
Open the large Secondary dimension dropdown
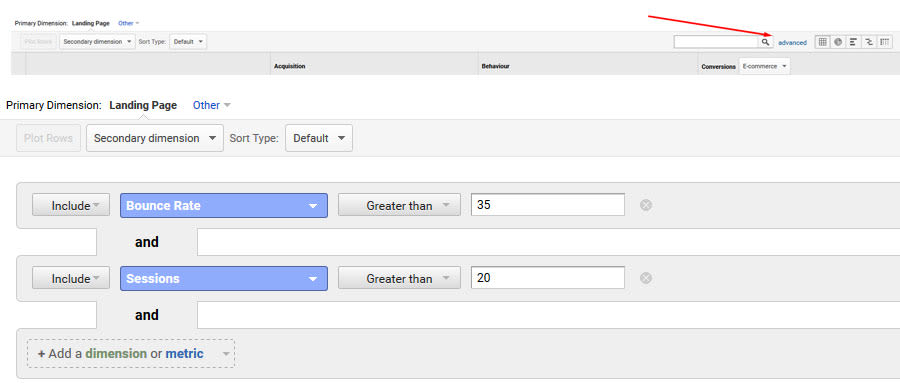click(155, 138)
